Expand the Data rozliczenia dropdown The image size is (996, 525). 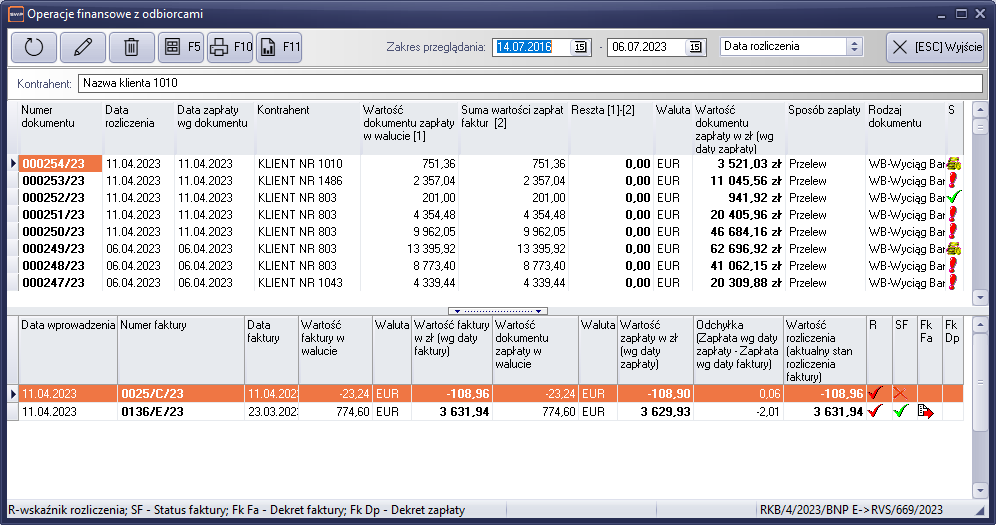[854, 47]
